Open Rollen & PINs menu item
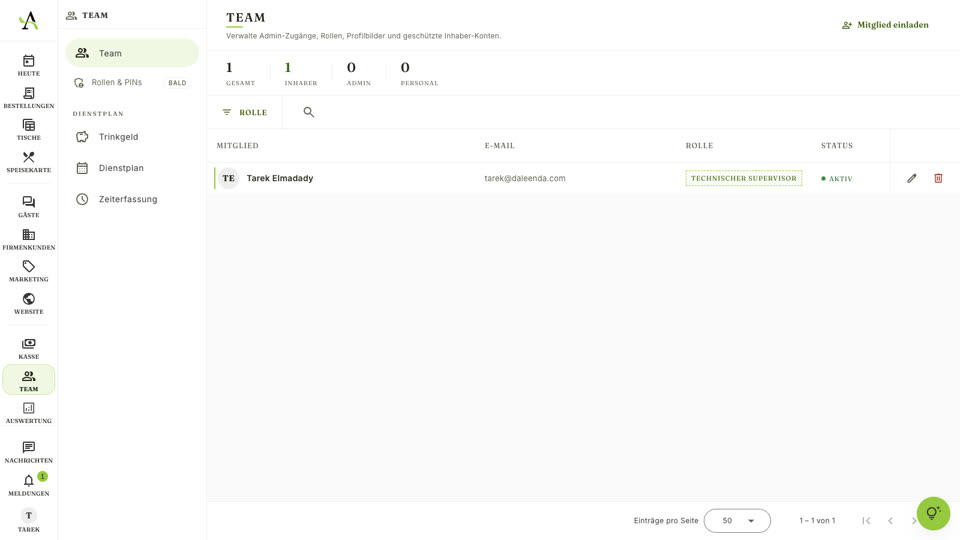960x540 pixels. click(x=132, y=83)
